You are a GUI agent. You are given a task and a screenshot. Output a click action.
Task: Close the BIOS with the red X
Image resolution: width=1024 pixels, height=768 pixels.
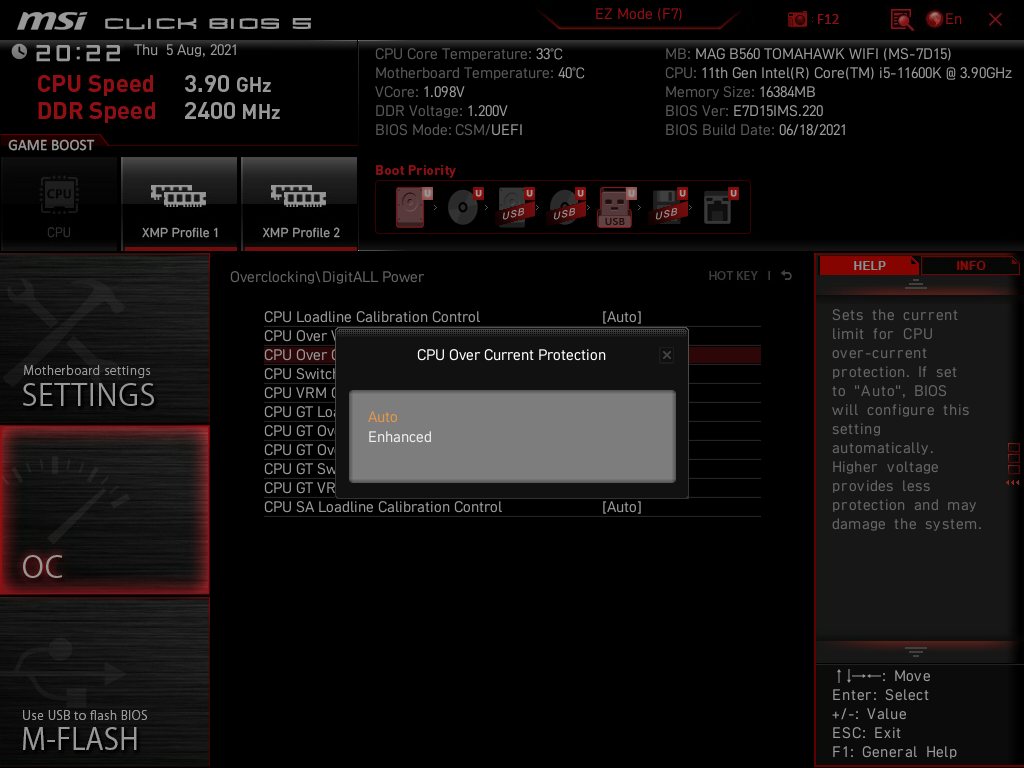(x=995, y=20)
